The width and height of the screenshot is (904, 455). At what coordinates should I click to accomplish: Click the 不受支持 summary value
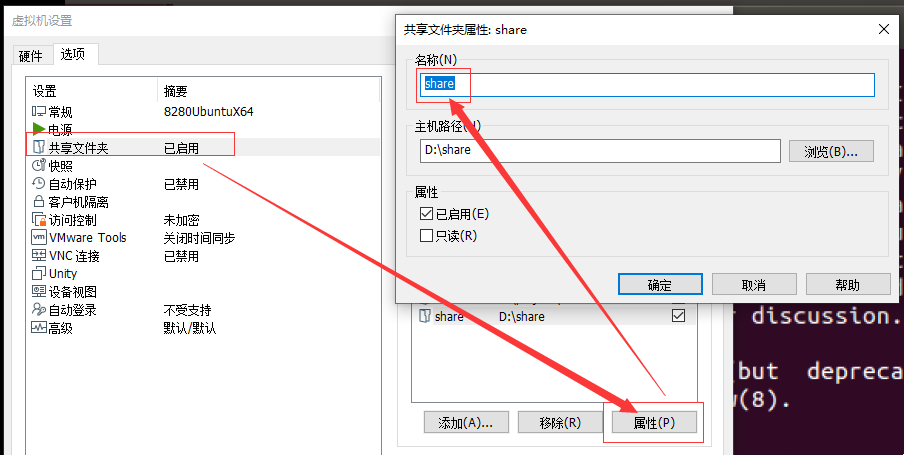(187, 310)
